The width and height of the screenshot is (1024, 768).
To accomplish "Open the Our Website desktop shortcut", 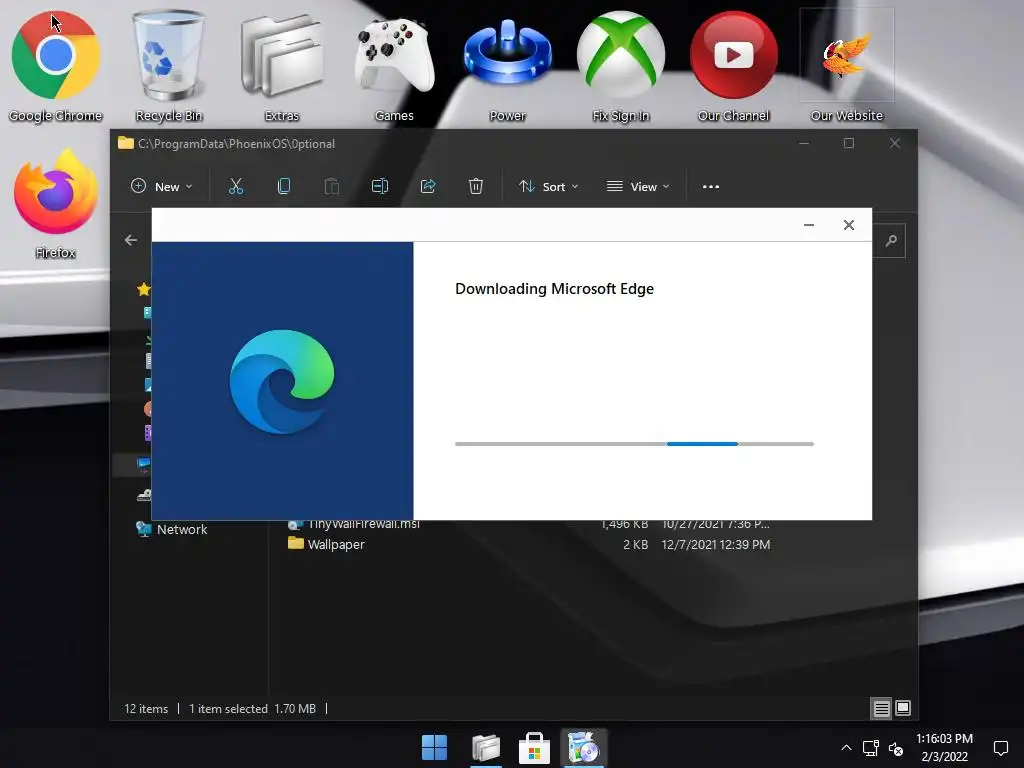I will [846, 65].
